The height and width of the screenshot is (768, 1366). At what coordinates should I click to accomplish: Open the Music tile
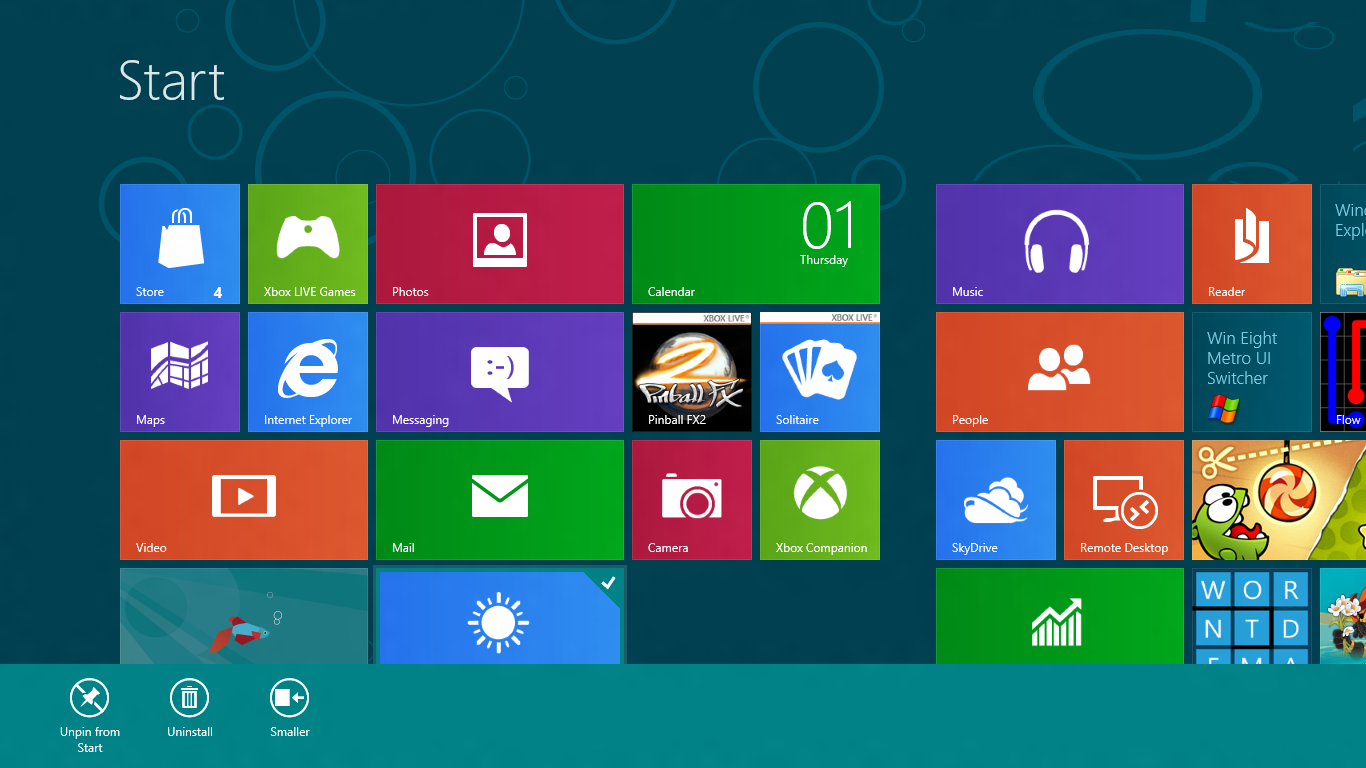coord(1060,244)
